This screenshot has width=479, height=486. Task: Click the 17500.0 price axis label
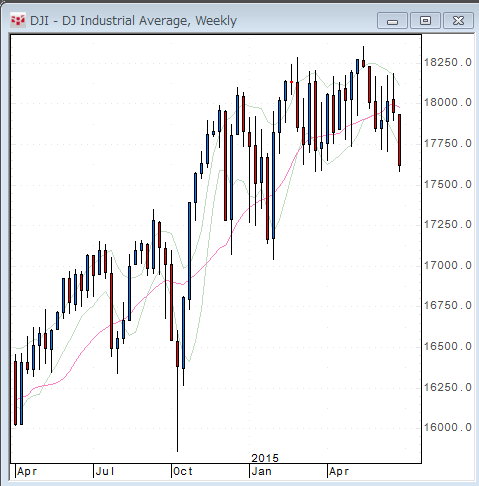[447, 184]
